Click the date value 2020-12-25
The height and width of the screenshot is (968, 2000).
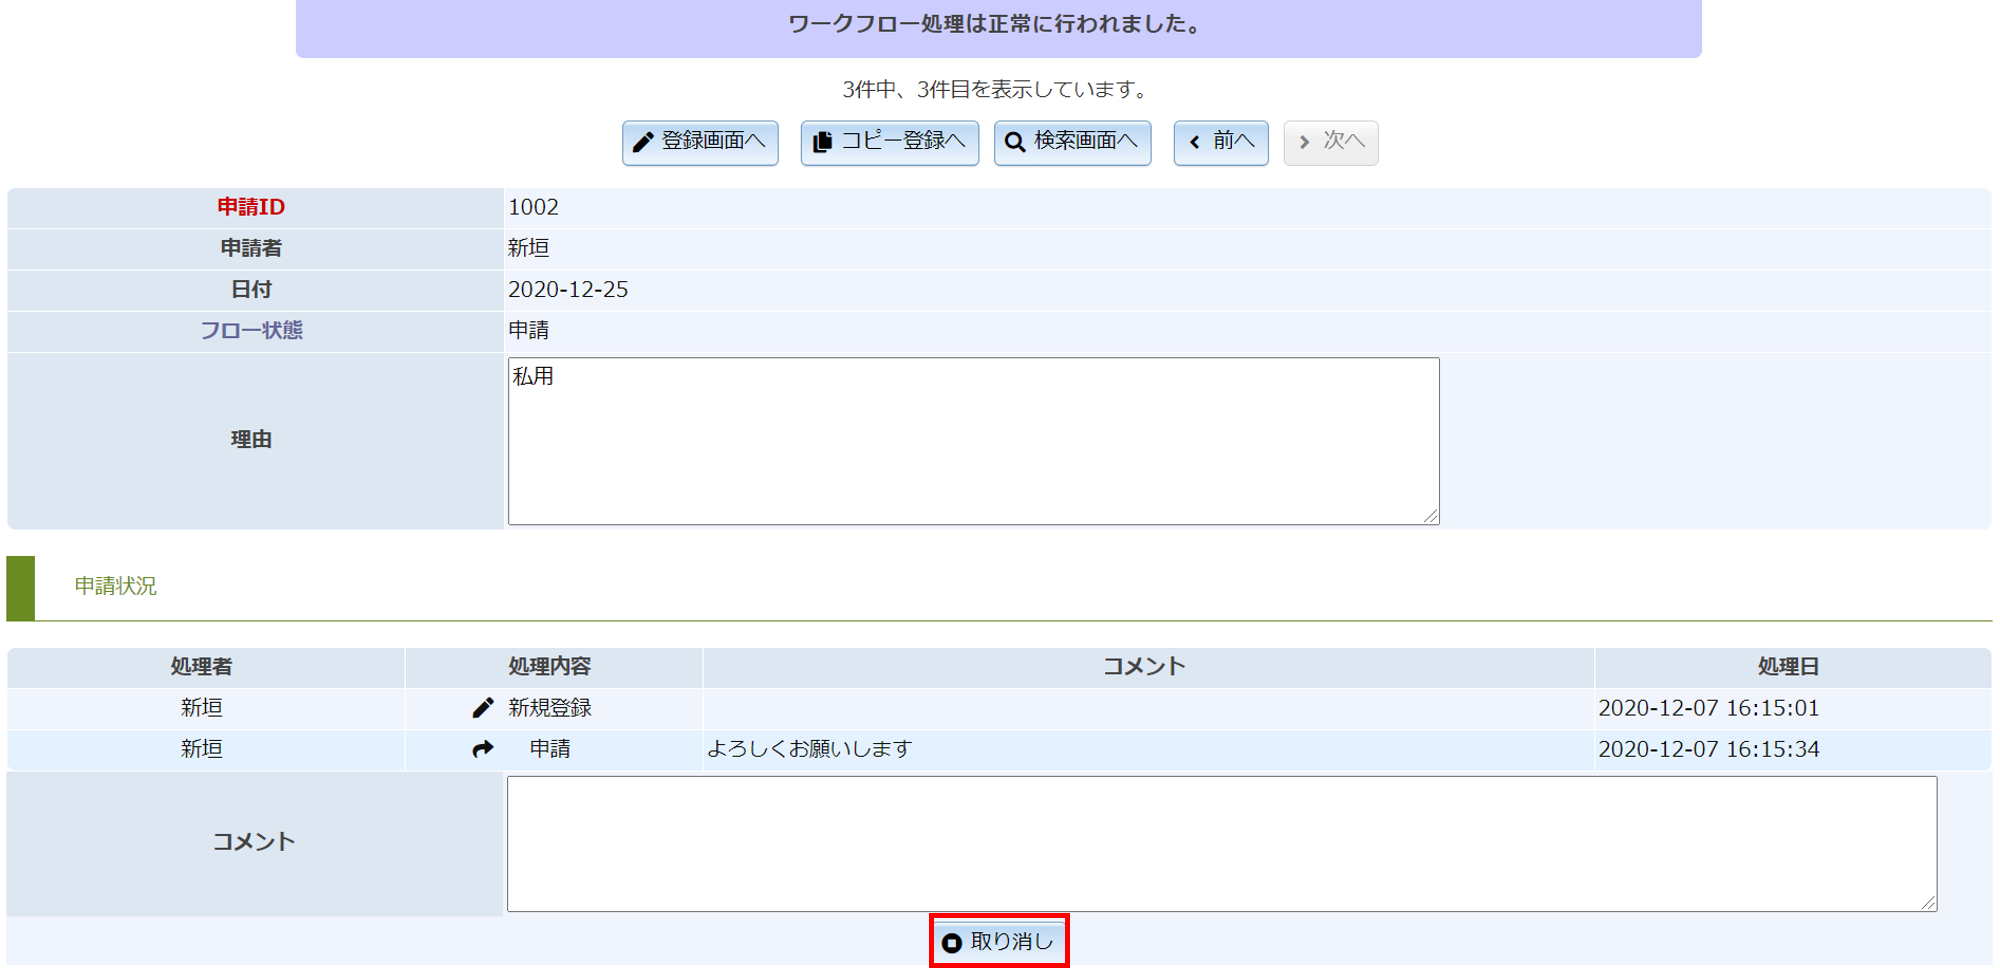[x=568, y=289]
